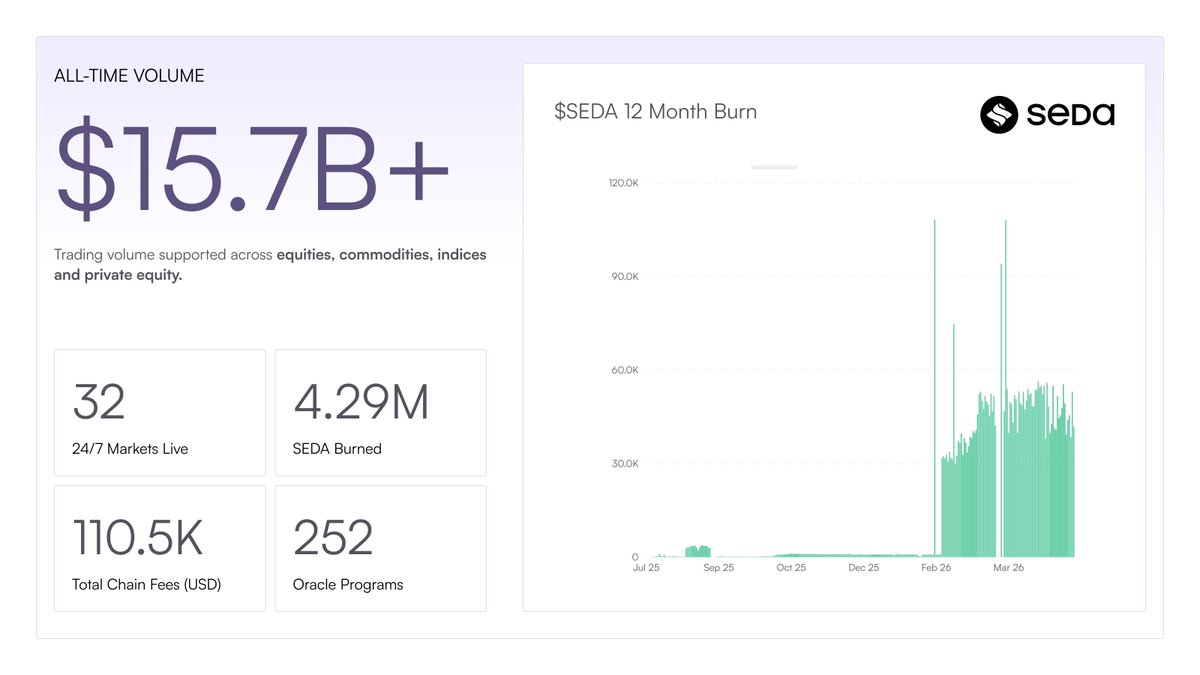Image resolution: width=1200 pixels, height=675 pixels.
Task: Click the trading volume description text
Action: point(270,265)
